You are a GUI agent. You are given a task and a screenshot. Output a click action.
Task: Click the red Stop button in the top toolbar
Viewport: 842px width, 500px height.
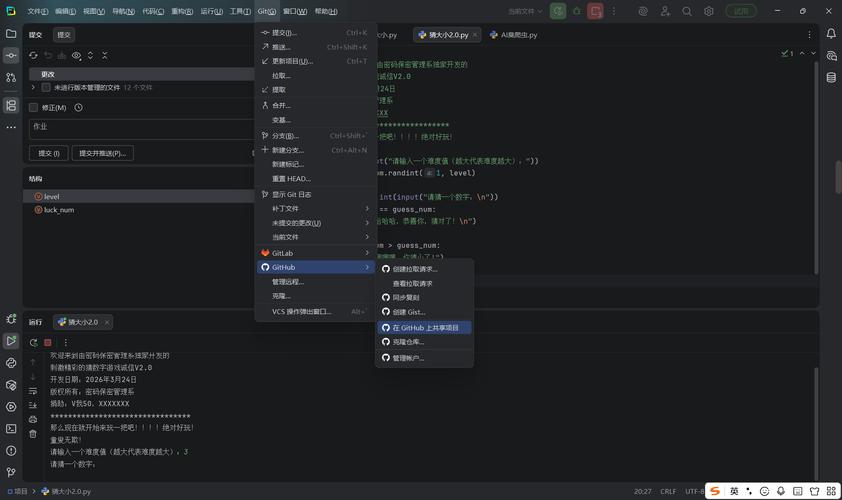point(595,11)
